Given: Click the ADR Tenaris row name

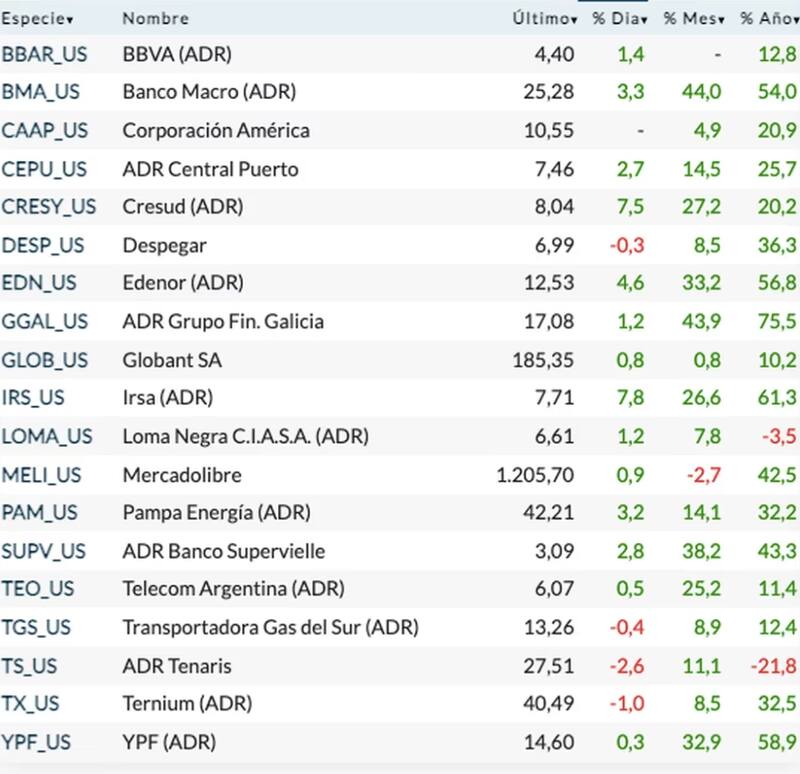Looking at the screenshot, I should 177,666.
